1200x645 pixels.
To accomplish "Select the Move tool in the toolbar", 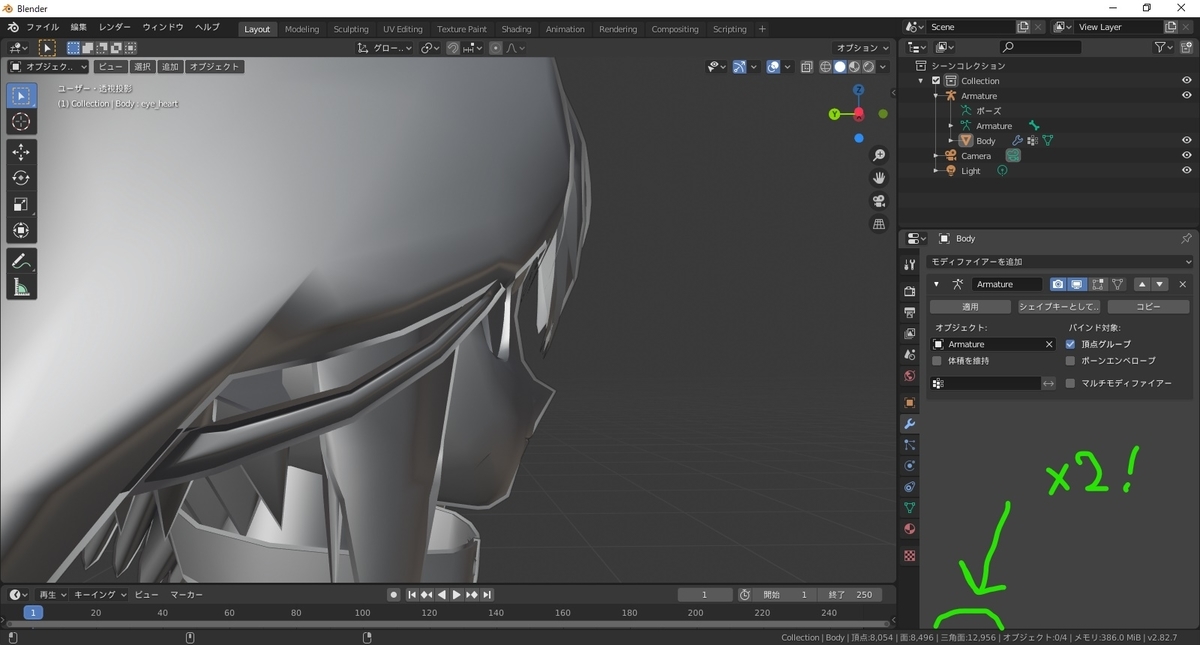I will click(21, 152).
